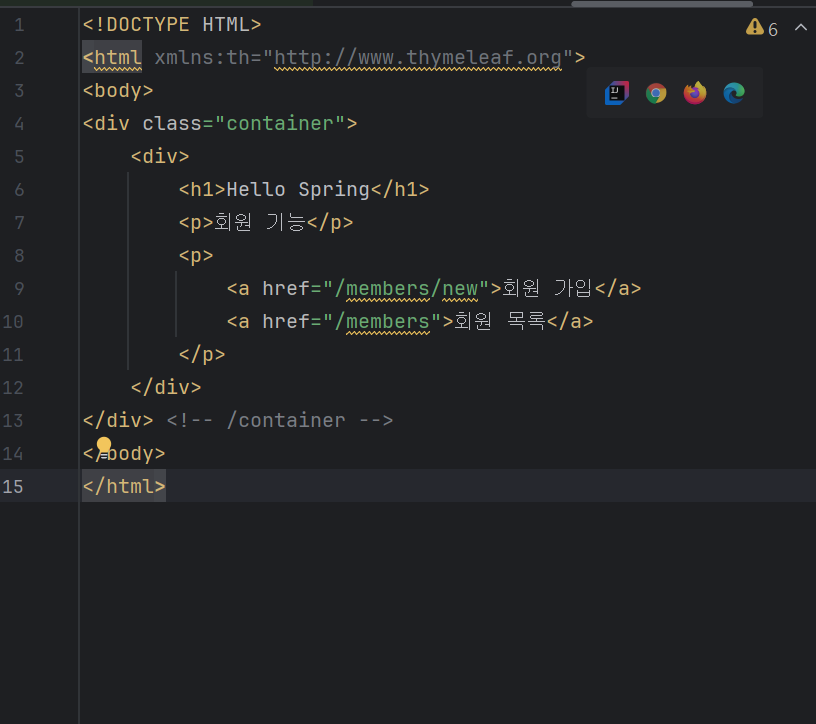This screenshot has width=816, height=724.
Task: Open page in Firefox browser
Action: click(695, 93)
